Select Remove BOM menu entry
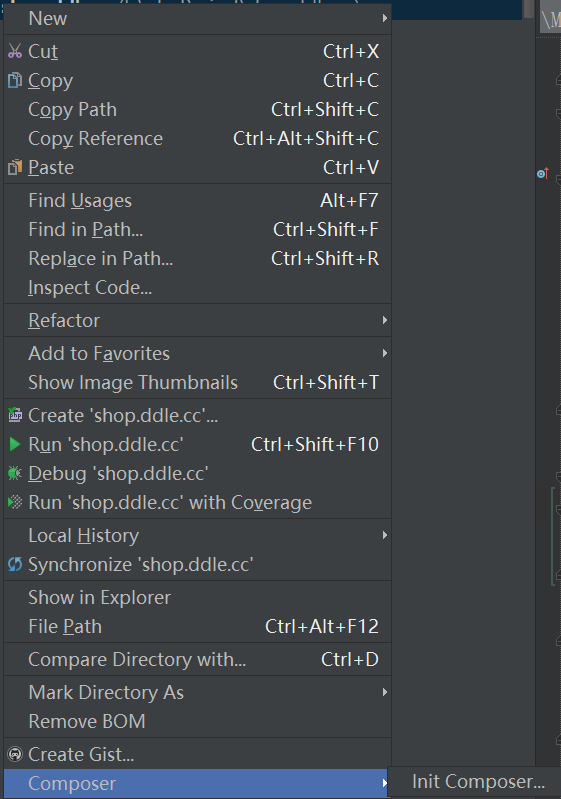Screen dimensions: 561x799 point(198,721)
